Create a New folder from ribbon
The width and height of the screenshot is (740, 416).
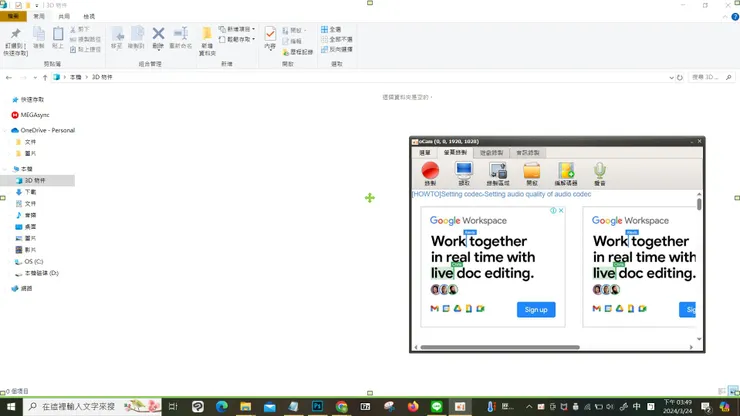click(x=207, y=42)
